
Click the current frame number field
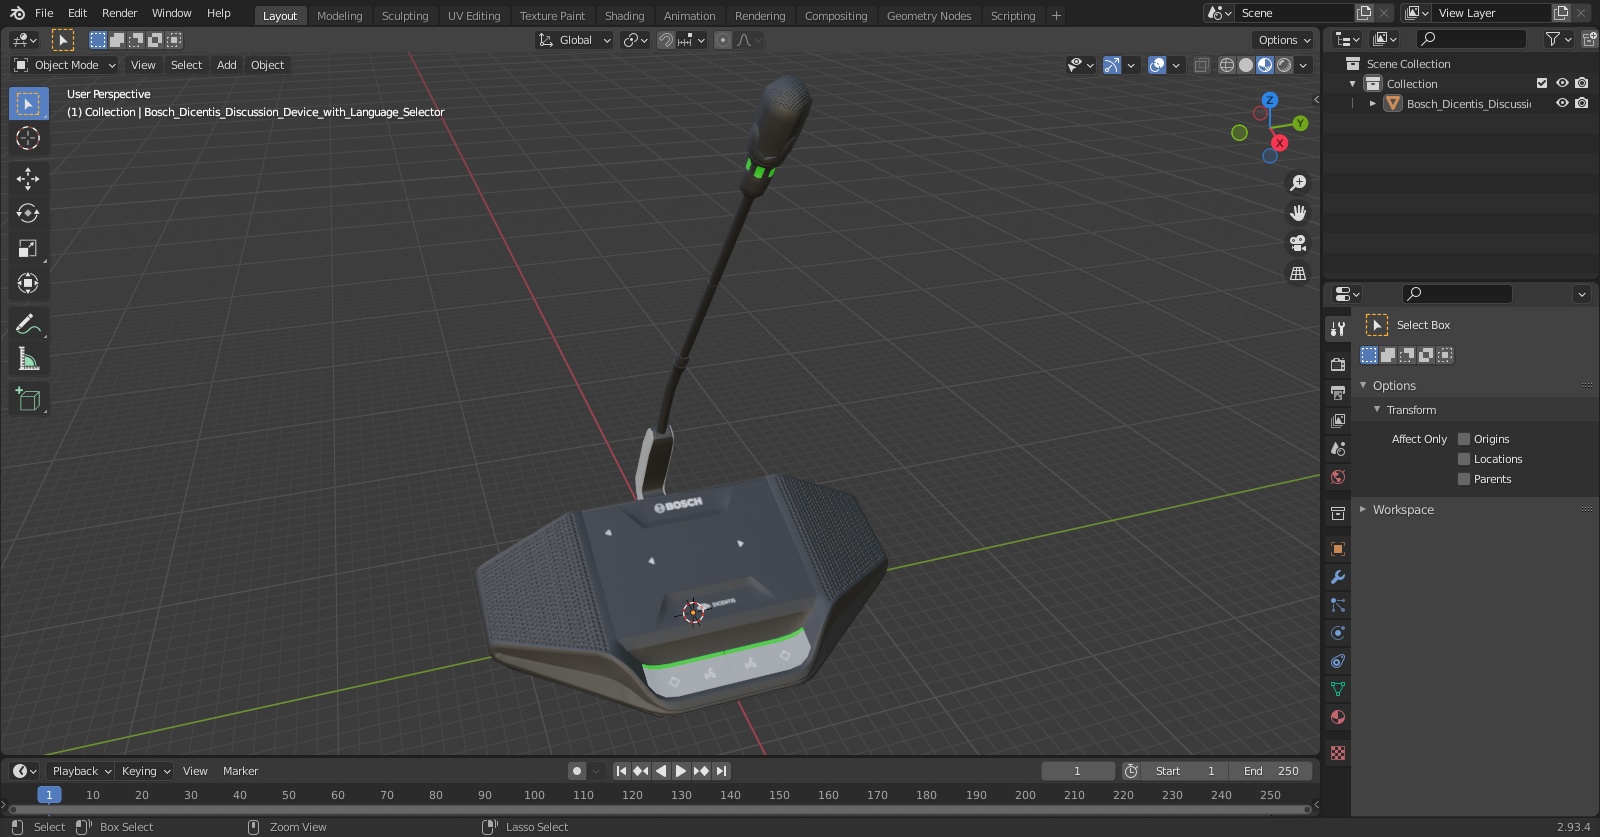(1077, 771)
